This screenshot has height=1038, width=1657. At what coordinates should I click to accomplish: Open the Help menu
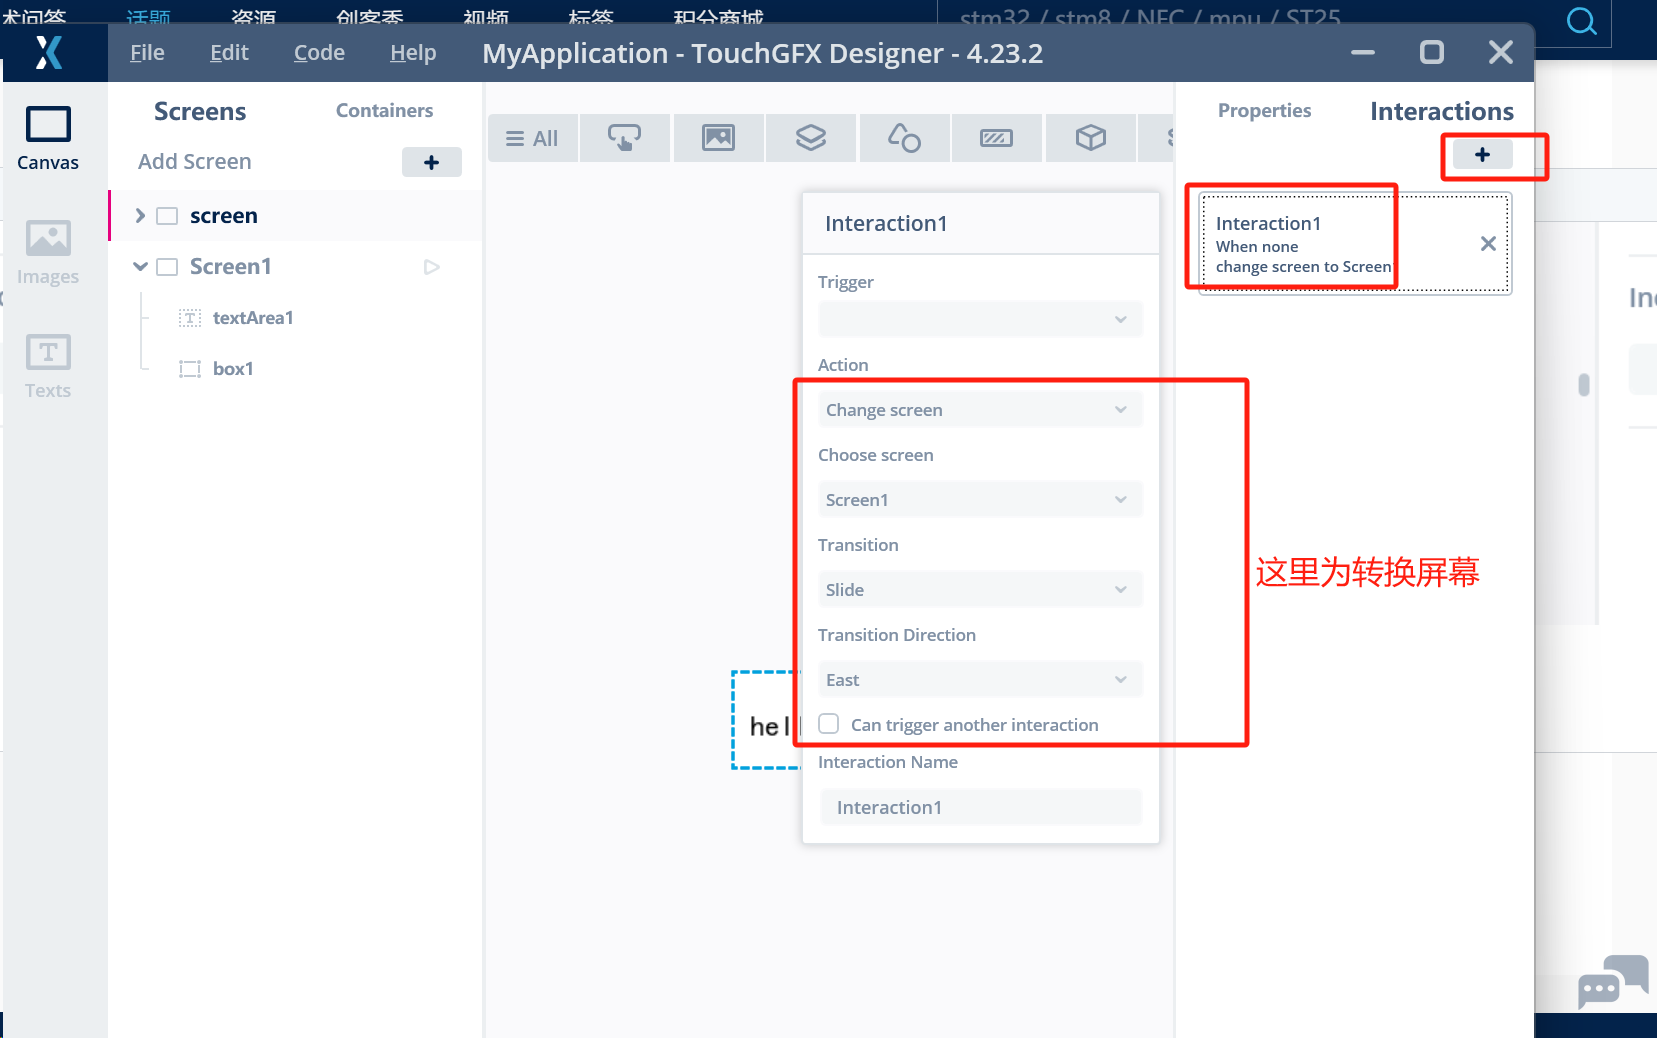coord(413,53)
